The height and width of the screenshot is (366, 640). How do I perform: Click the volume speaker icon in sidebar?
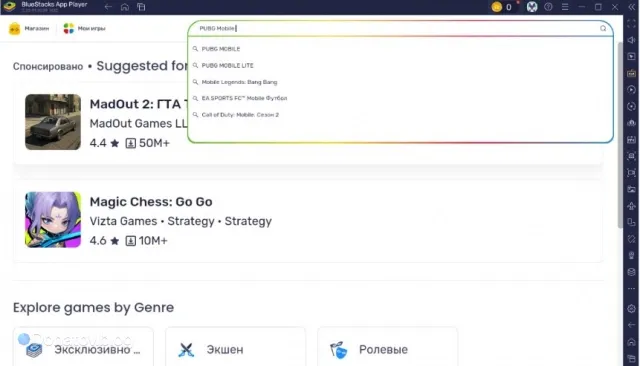[x=631, y=40]
